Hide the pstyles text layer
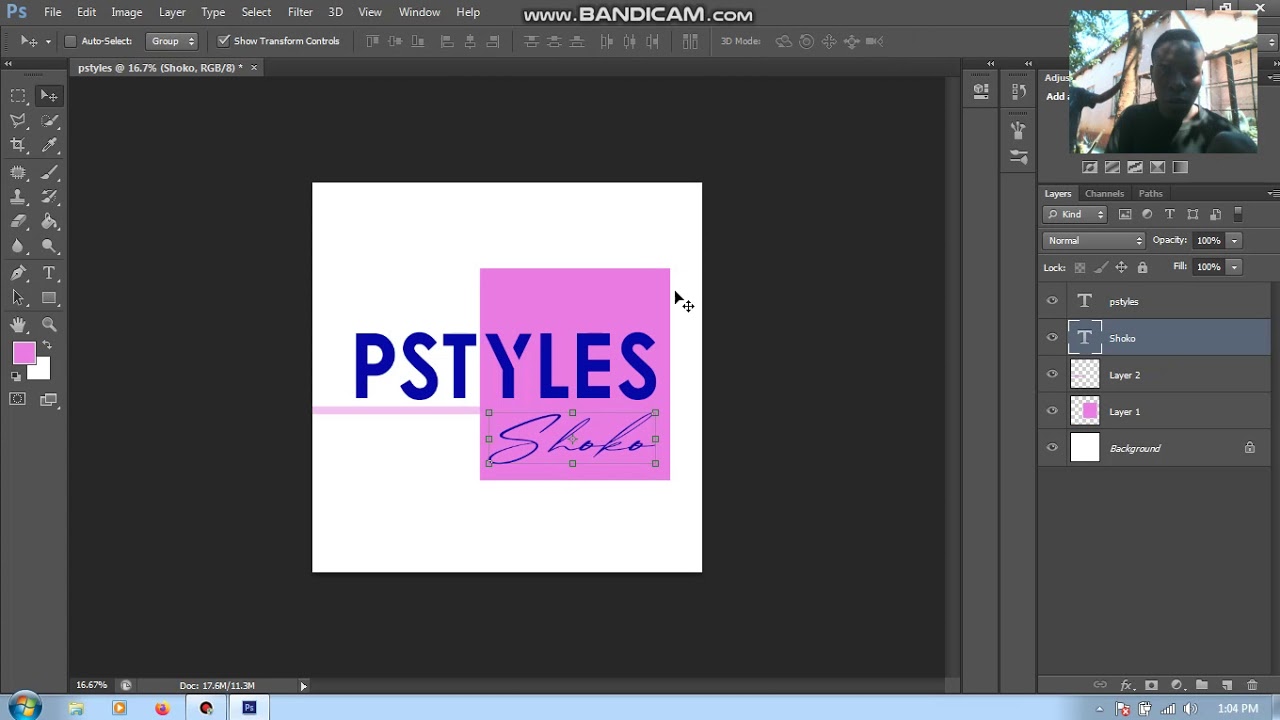1280x720 pixels. click(x=1052, y=301)
